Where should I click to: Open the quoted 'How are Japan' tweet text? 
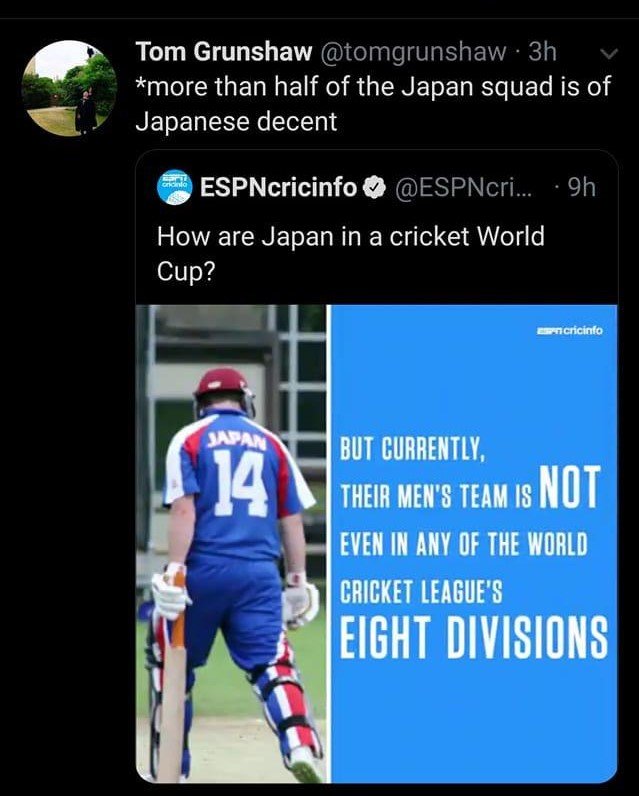(350, 254)
